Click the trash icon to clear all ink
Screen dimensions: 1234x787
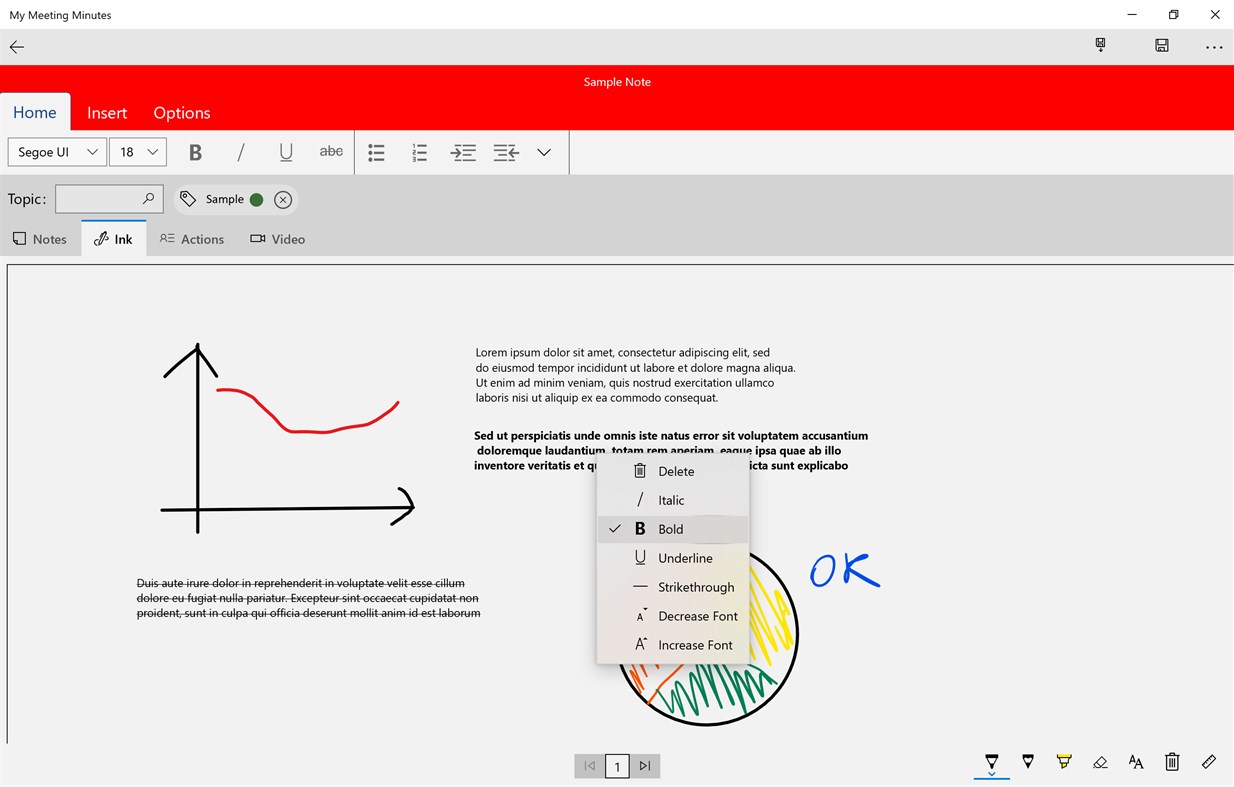1172,762
